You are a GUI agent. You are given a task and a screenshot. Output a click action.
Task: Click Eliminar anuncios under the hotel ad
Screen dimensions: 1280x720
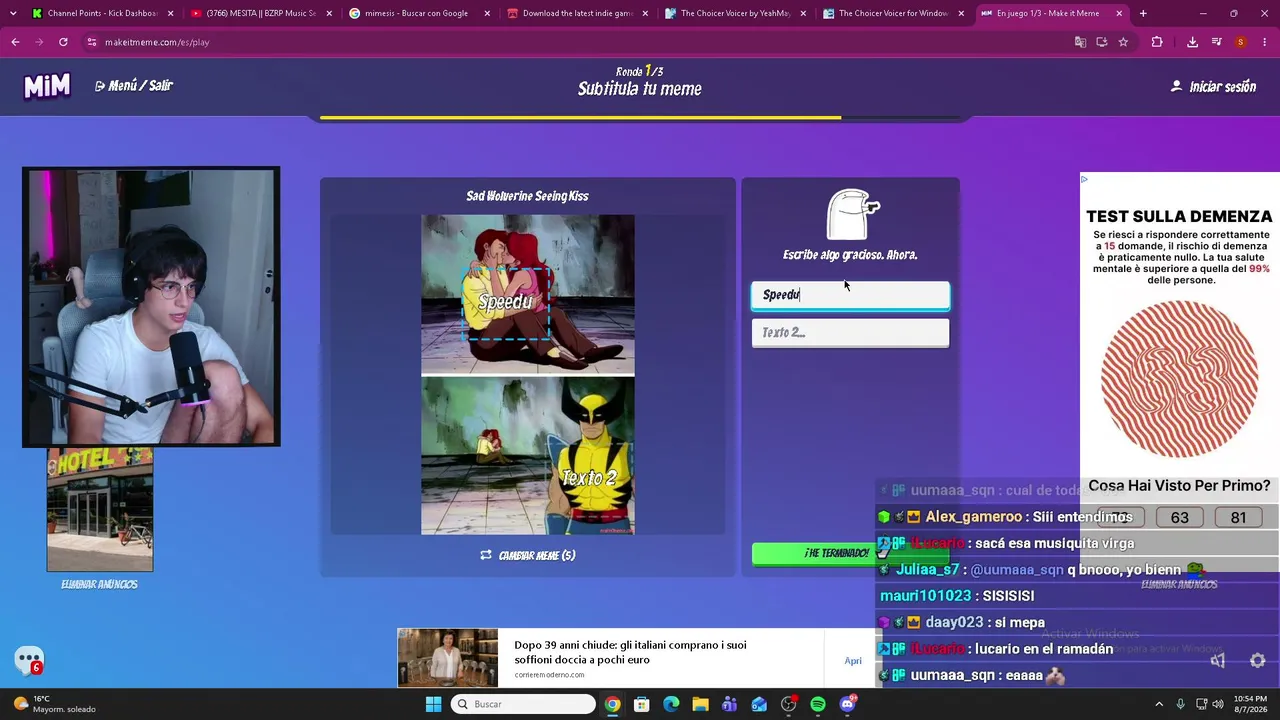(x=99, y=584)
